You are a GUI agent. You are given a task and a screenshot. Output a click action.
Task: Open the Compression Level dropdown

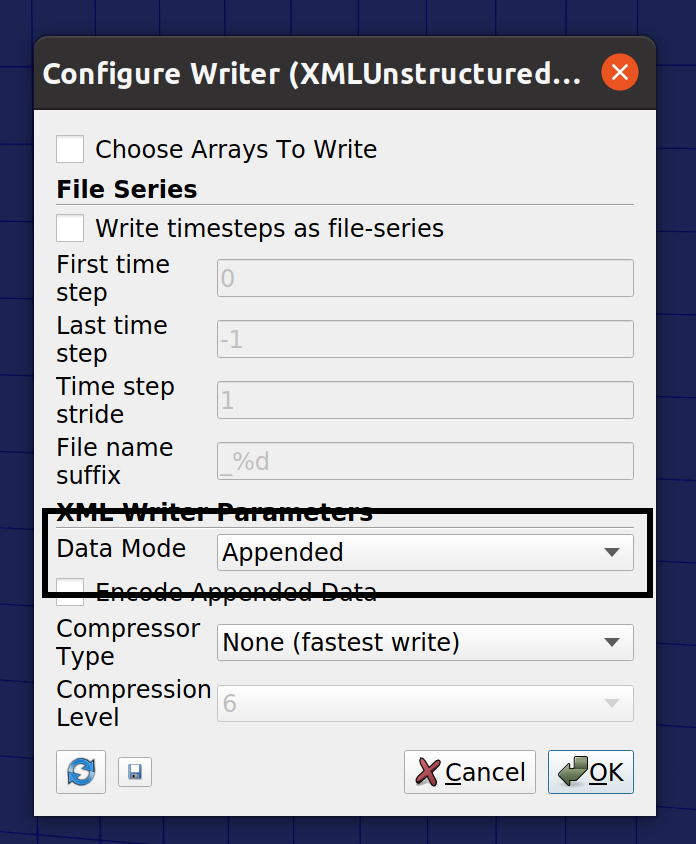tap(425, 703)
